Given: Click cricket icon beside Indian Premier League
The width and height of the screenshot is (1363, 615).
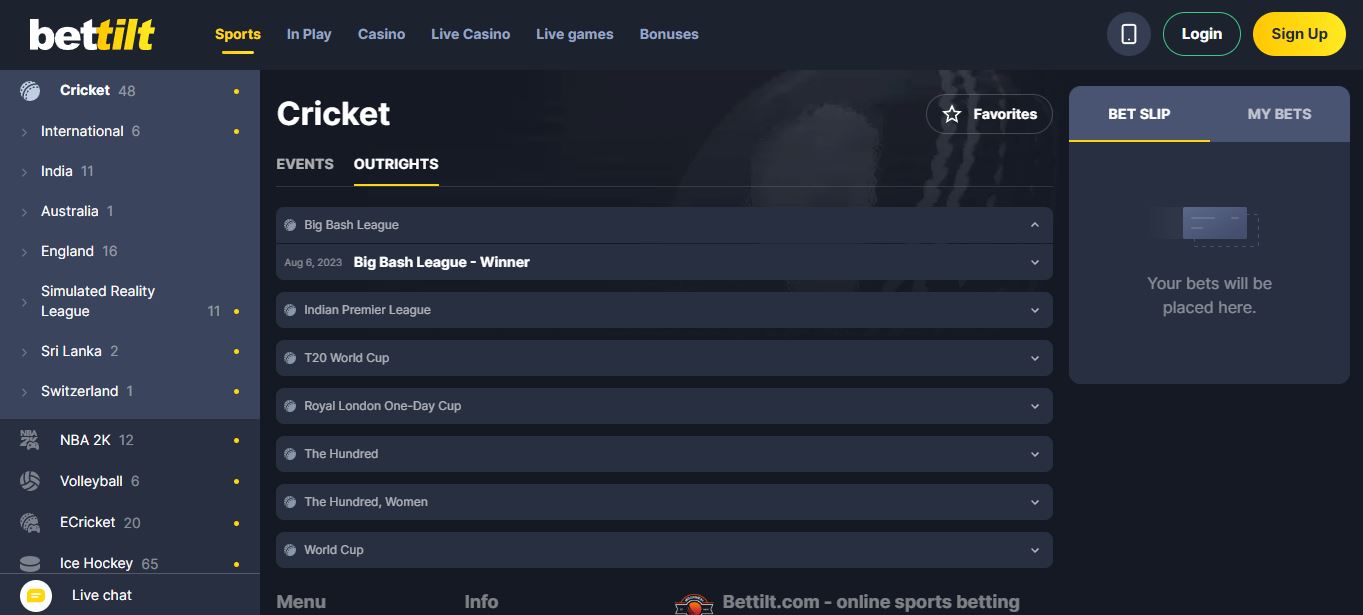Looking at the screenshot, I should pos(290,310).
